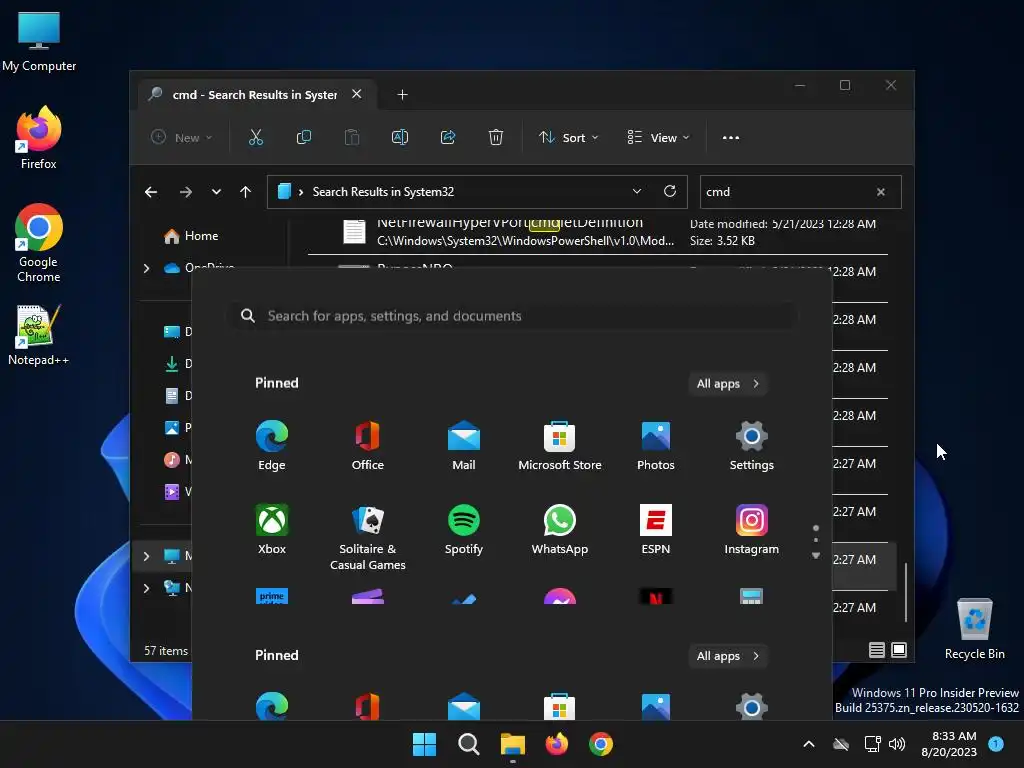
Task: Go up one folder level
Action: 246,192
